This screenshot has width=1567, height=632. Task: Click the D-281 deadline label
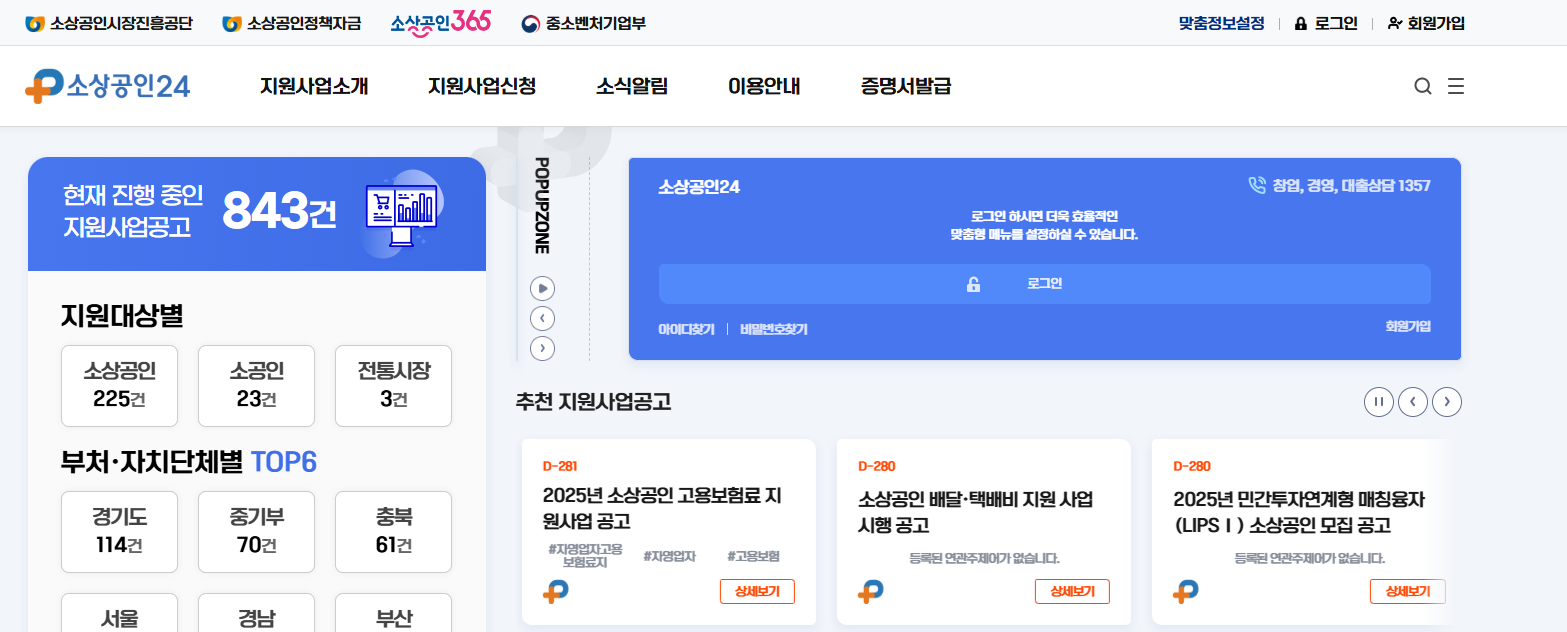[x=560, y=466]
